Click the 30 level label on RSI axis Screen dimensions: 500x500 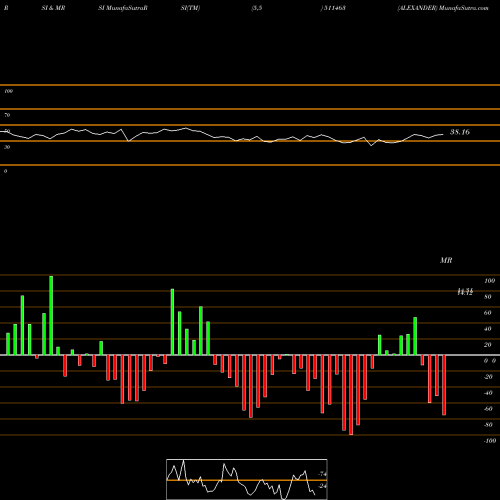click(x=7, y=147)
